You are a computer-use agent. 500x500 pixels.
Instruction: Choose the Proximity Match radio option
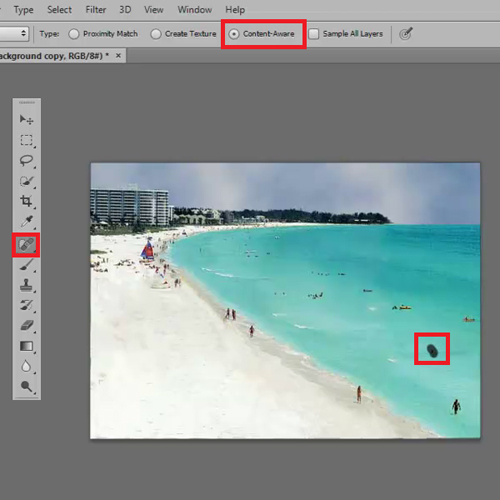pos(74,34)
